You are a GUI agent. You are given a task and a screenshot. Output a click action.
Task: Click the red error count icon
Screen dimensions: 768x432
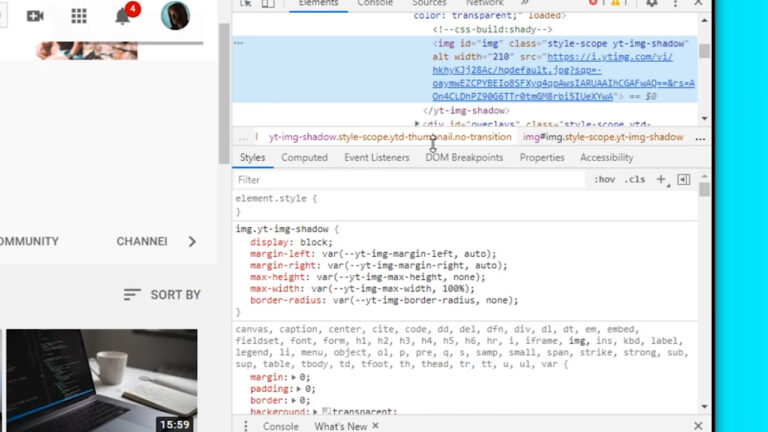point(593,2)
